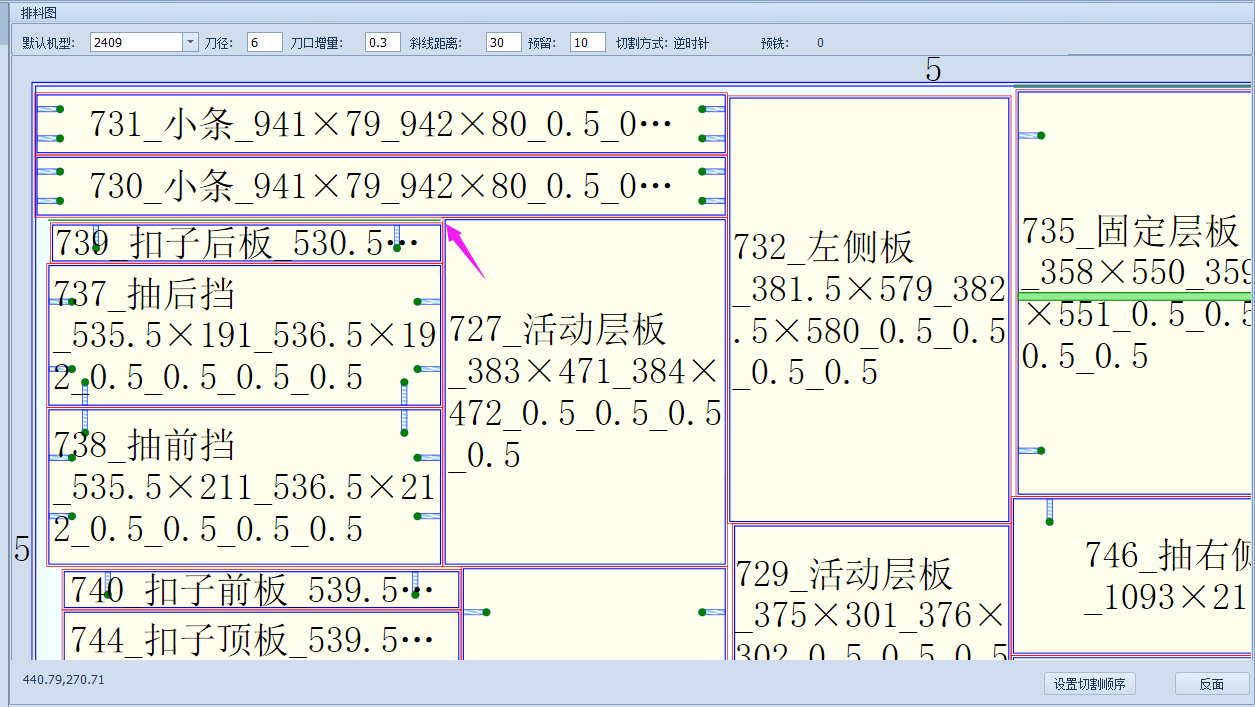Click the coordinates readout 440.79,270.71
The image size is (1255, 707).
click(x=63, y=680)
